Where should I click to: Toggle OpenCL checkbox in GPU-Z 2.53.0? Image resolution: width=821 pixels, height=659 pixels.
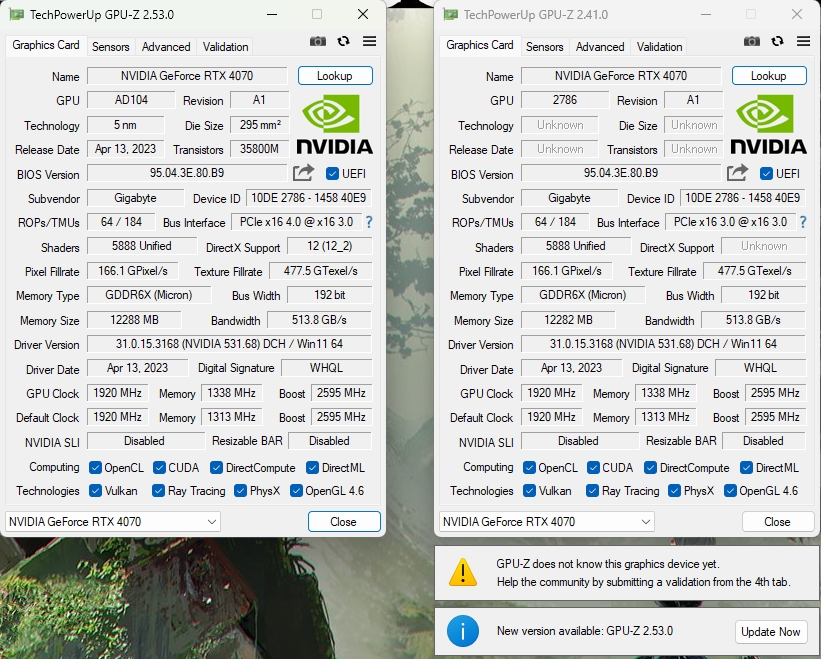[x=95, y=467]
